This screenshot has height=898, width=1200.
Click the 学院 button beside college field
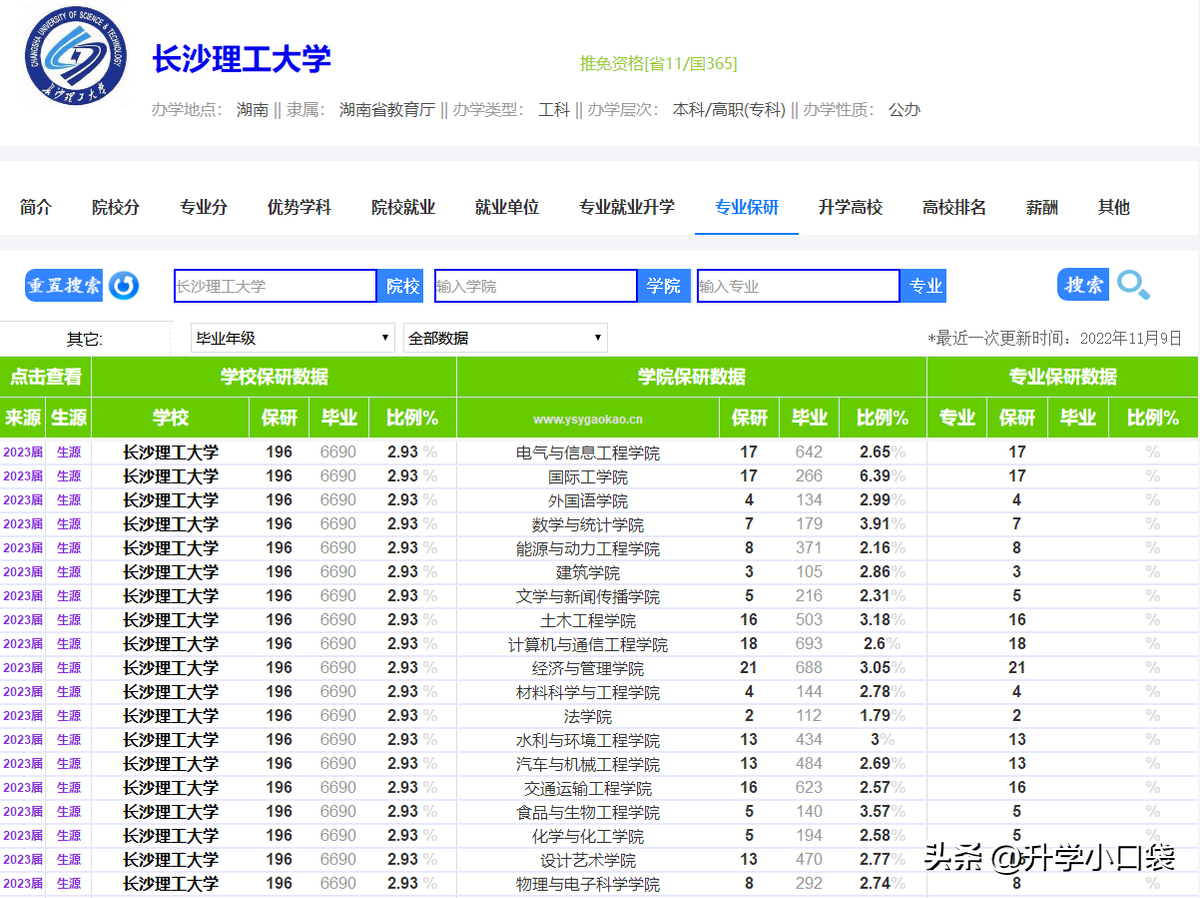(663, 286)
